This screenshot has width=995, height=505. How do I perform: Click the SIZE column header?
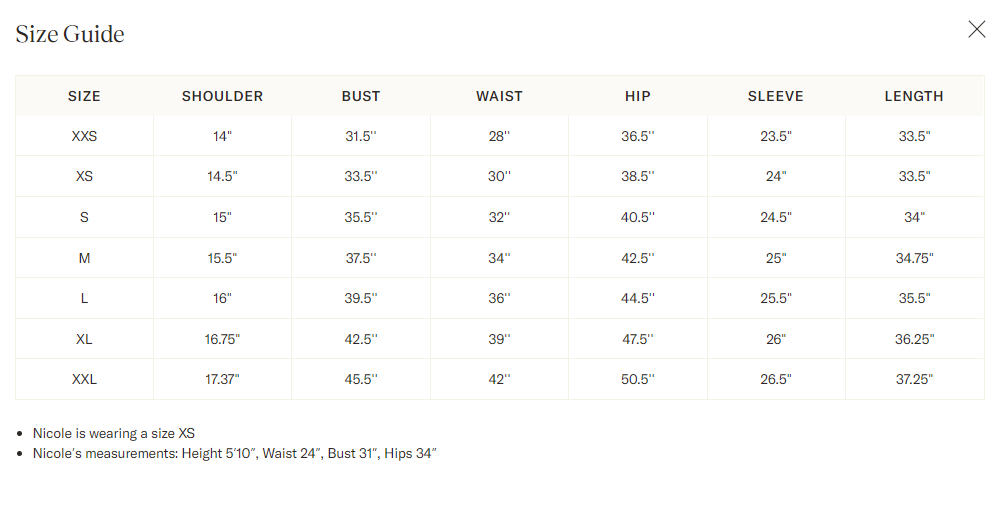pos(84,96)
